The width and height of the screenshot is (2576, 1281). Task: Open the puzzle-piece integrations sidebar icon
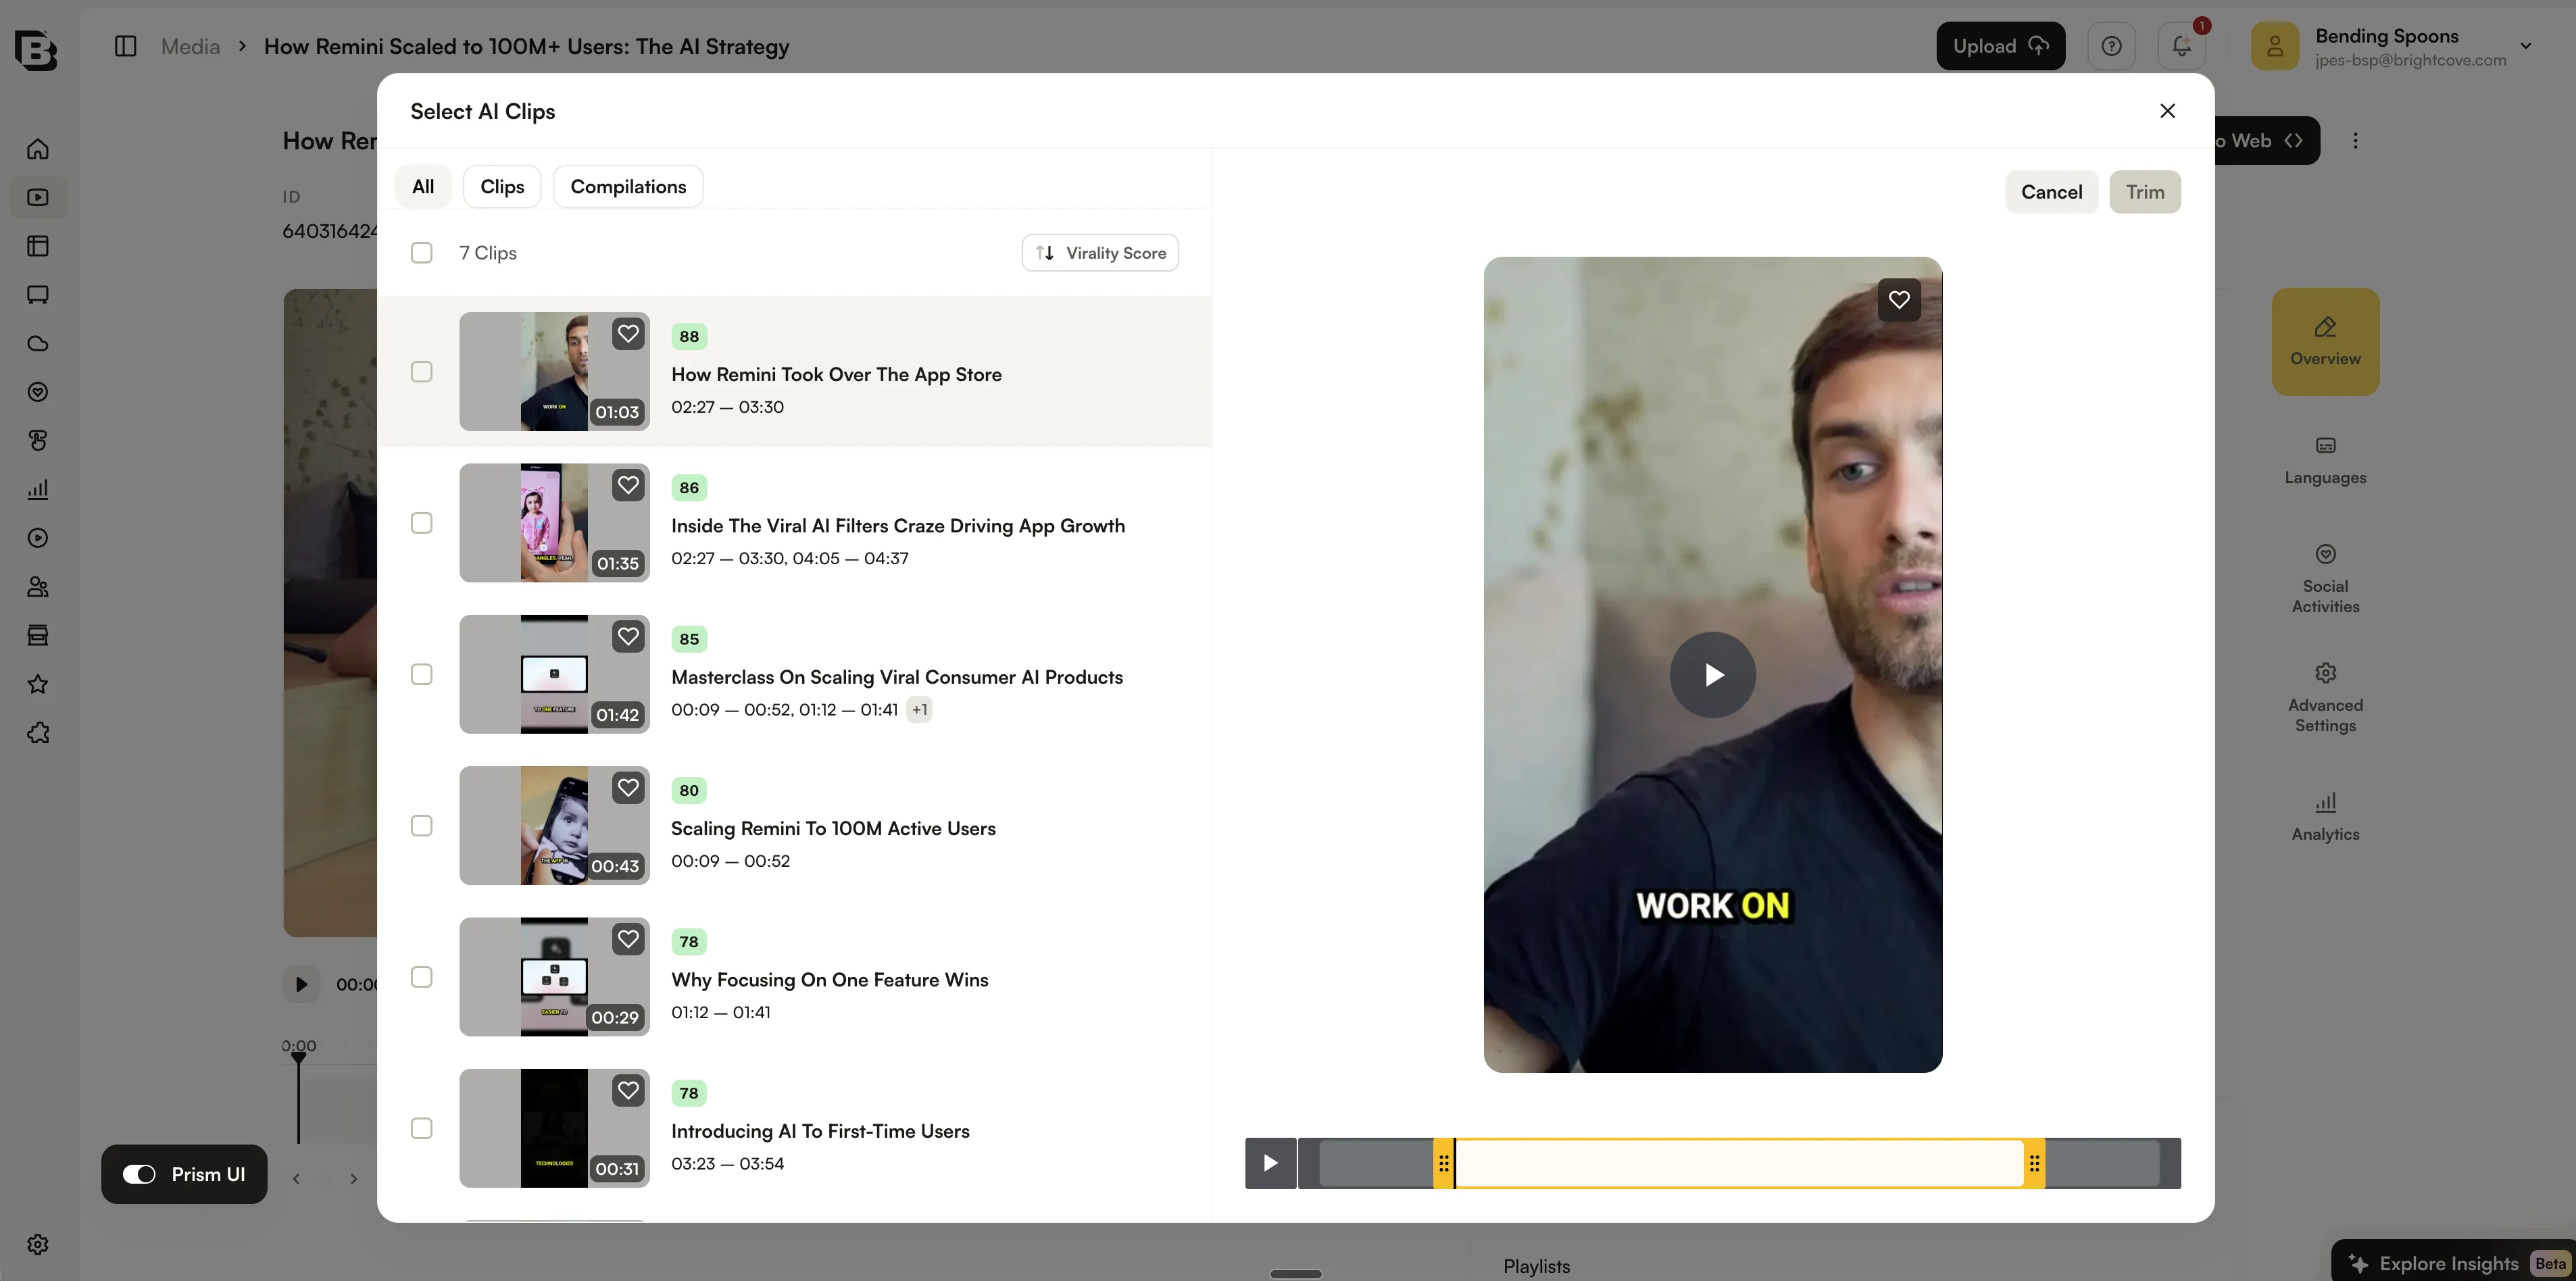38,733
